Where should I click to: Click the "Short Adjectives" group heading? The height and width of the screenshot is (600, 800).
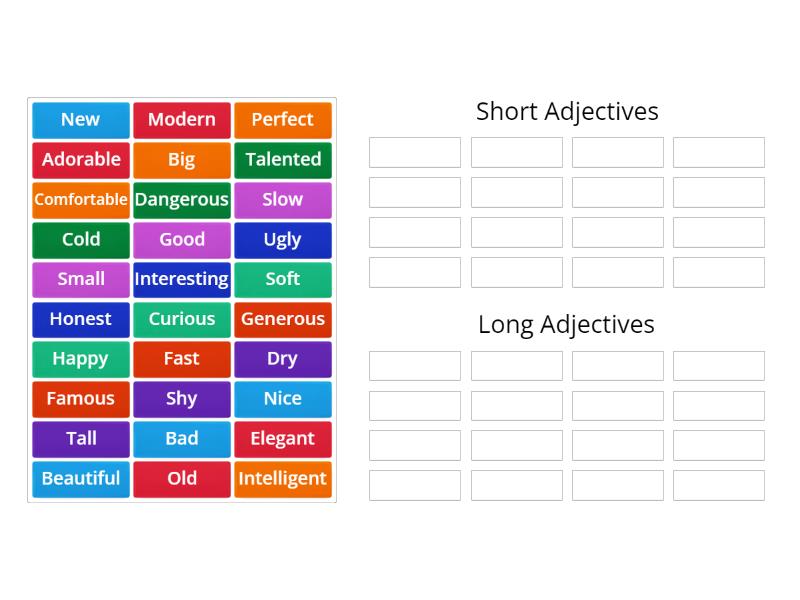click(567, 111)
